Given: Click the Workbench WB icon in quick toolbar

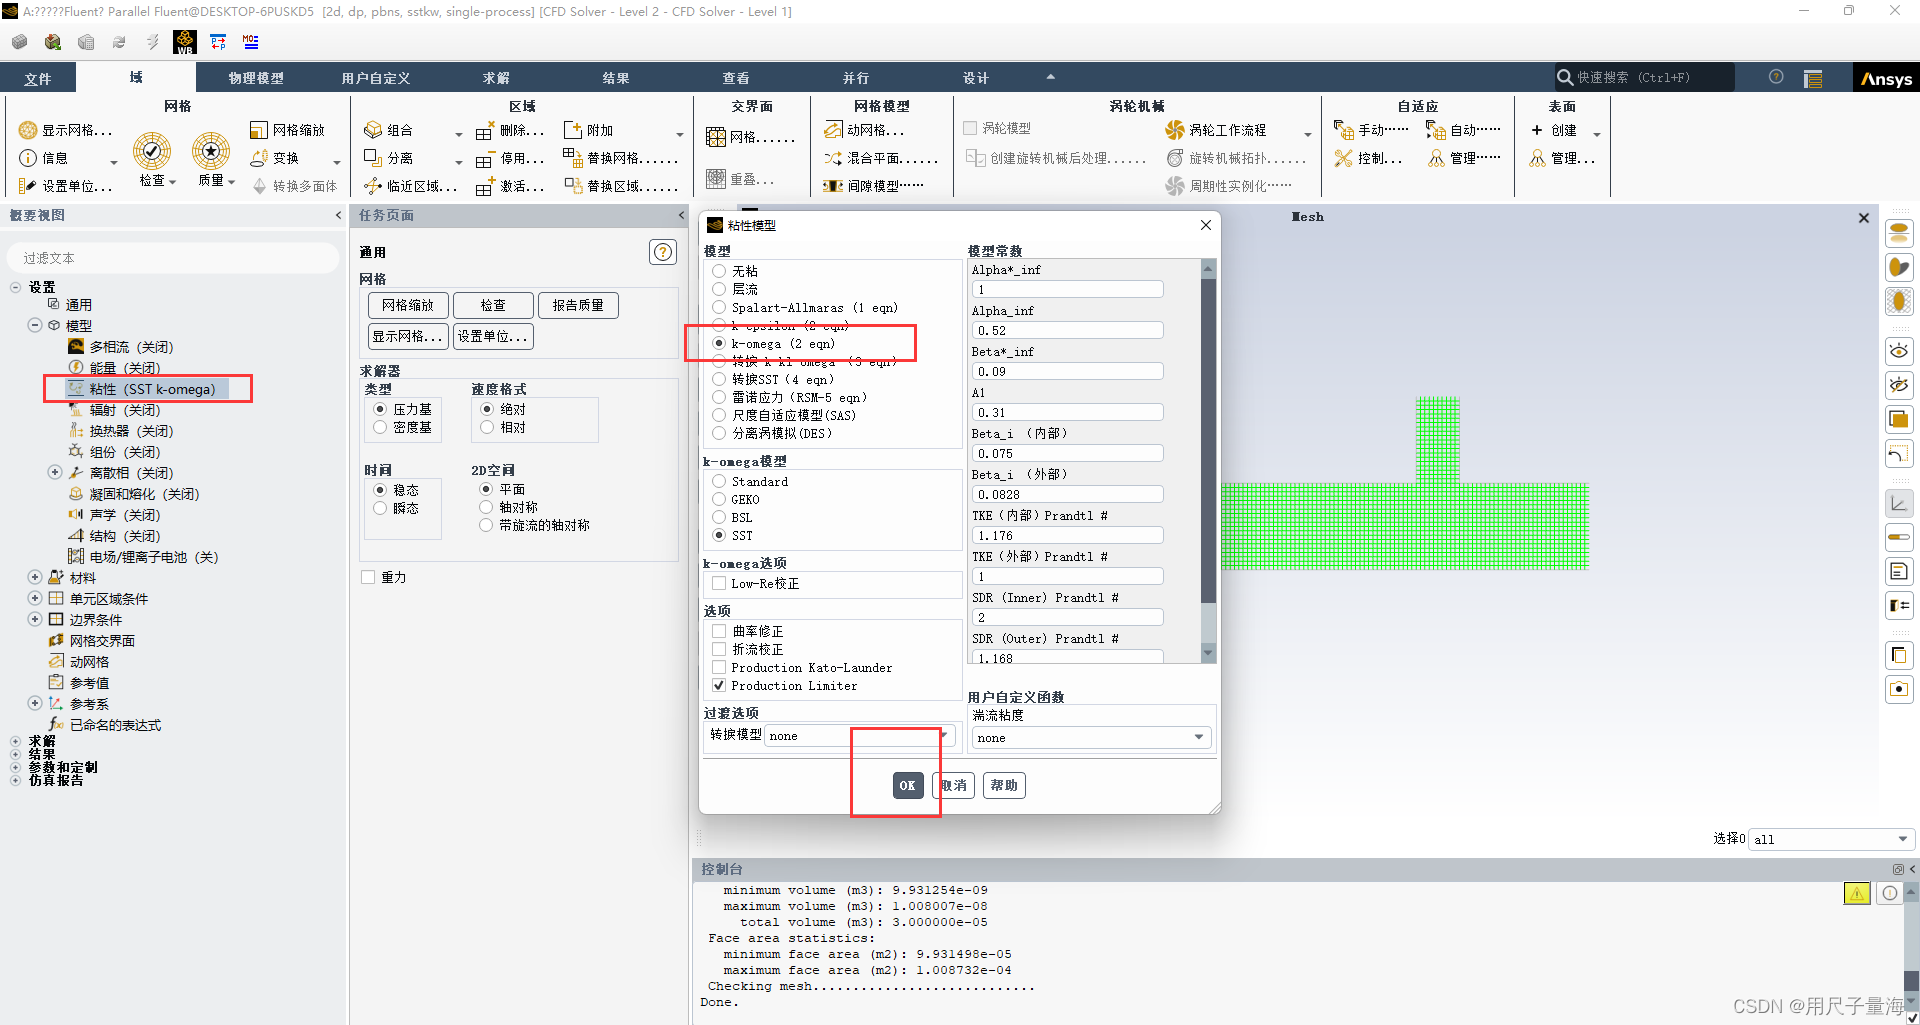Looking at the screenshot, I should (185, 42).
